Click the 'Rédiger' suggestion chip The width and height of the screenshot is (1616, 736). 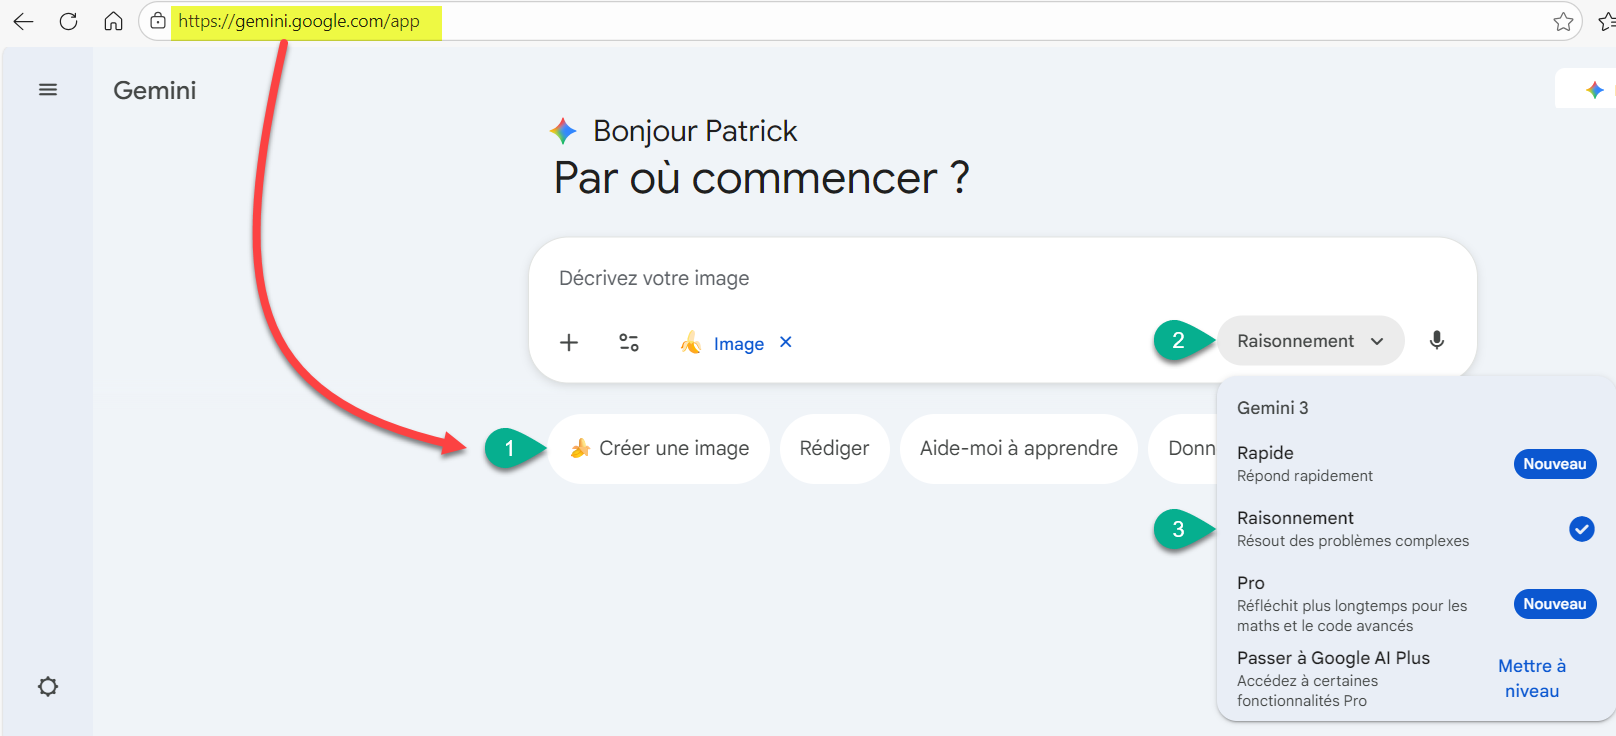click(x=834, y=449)
